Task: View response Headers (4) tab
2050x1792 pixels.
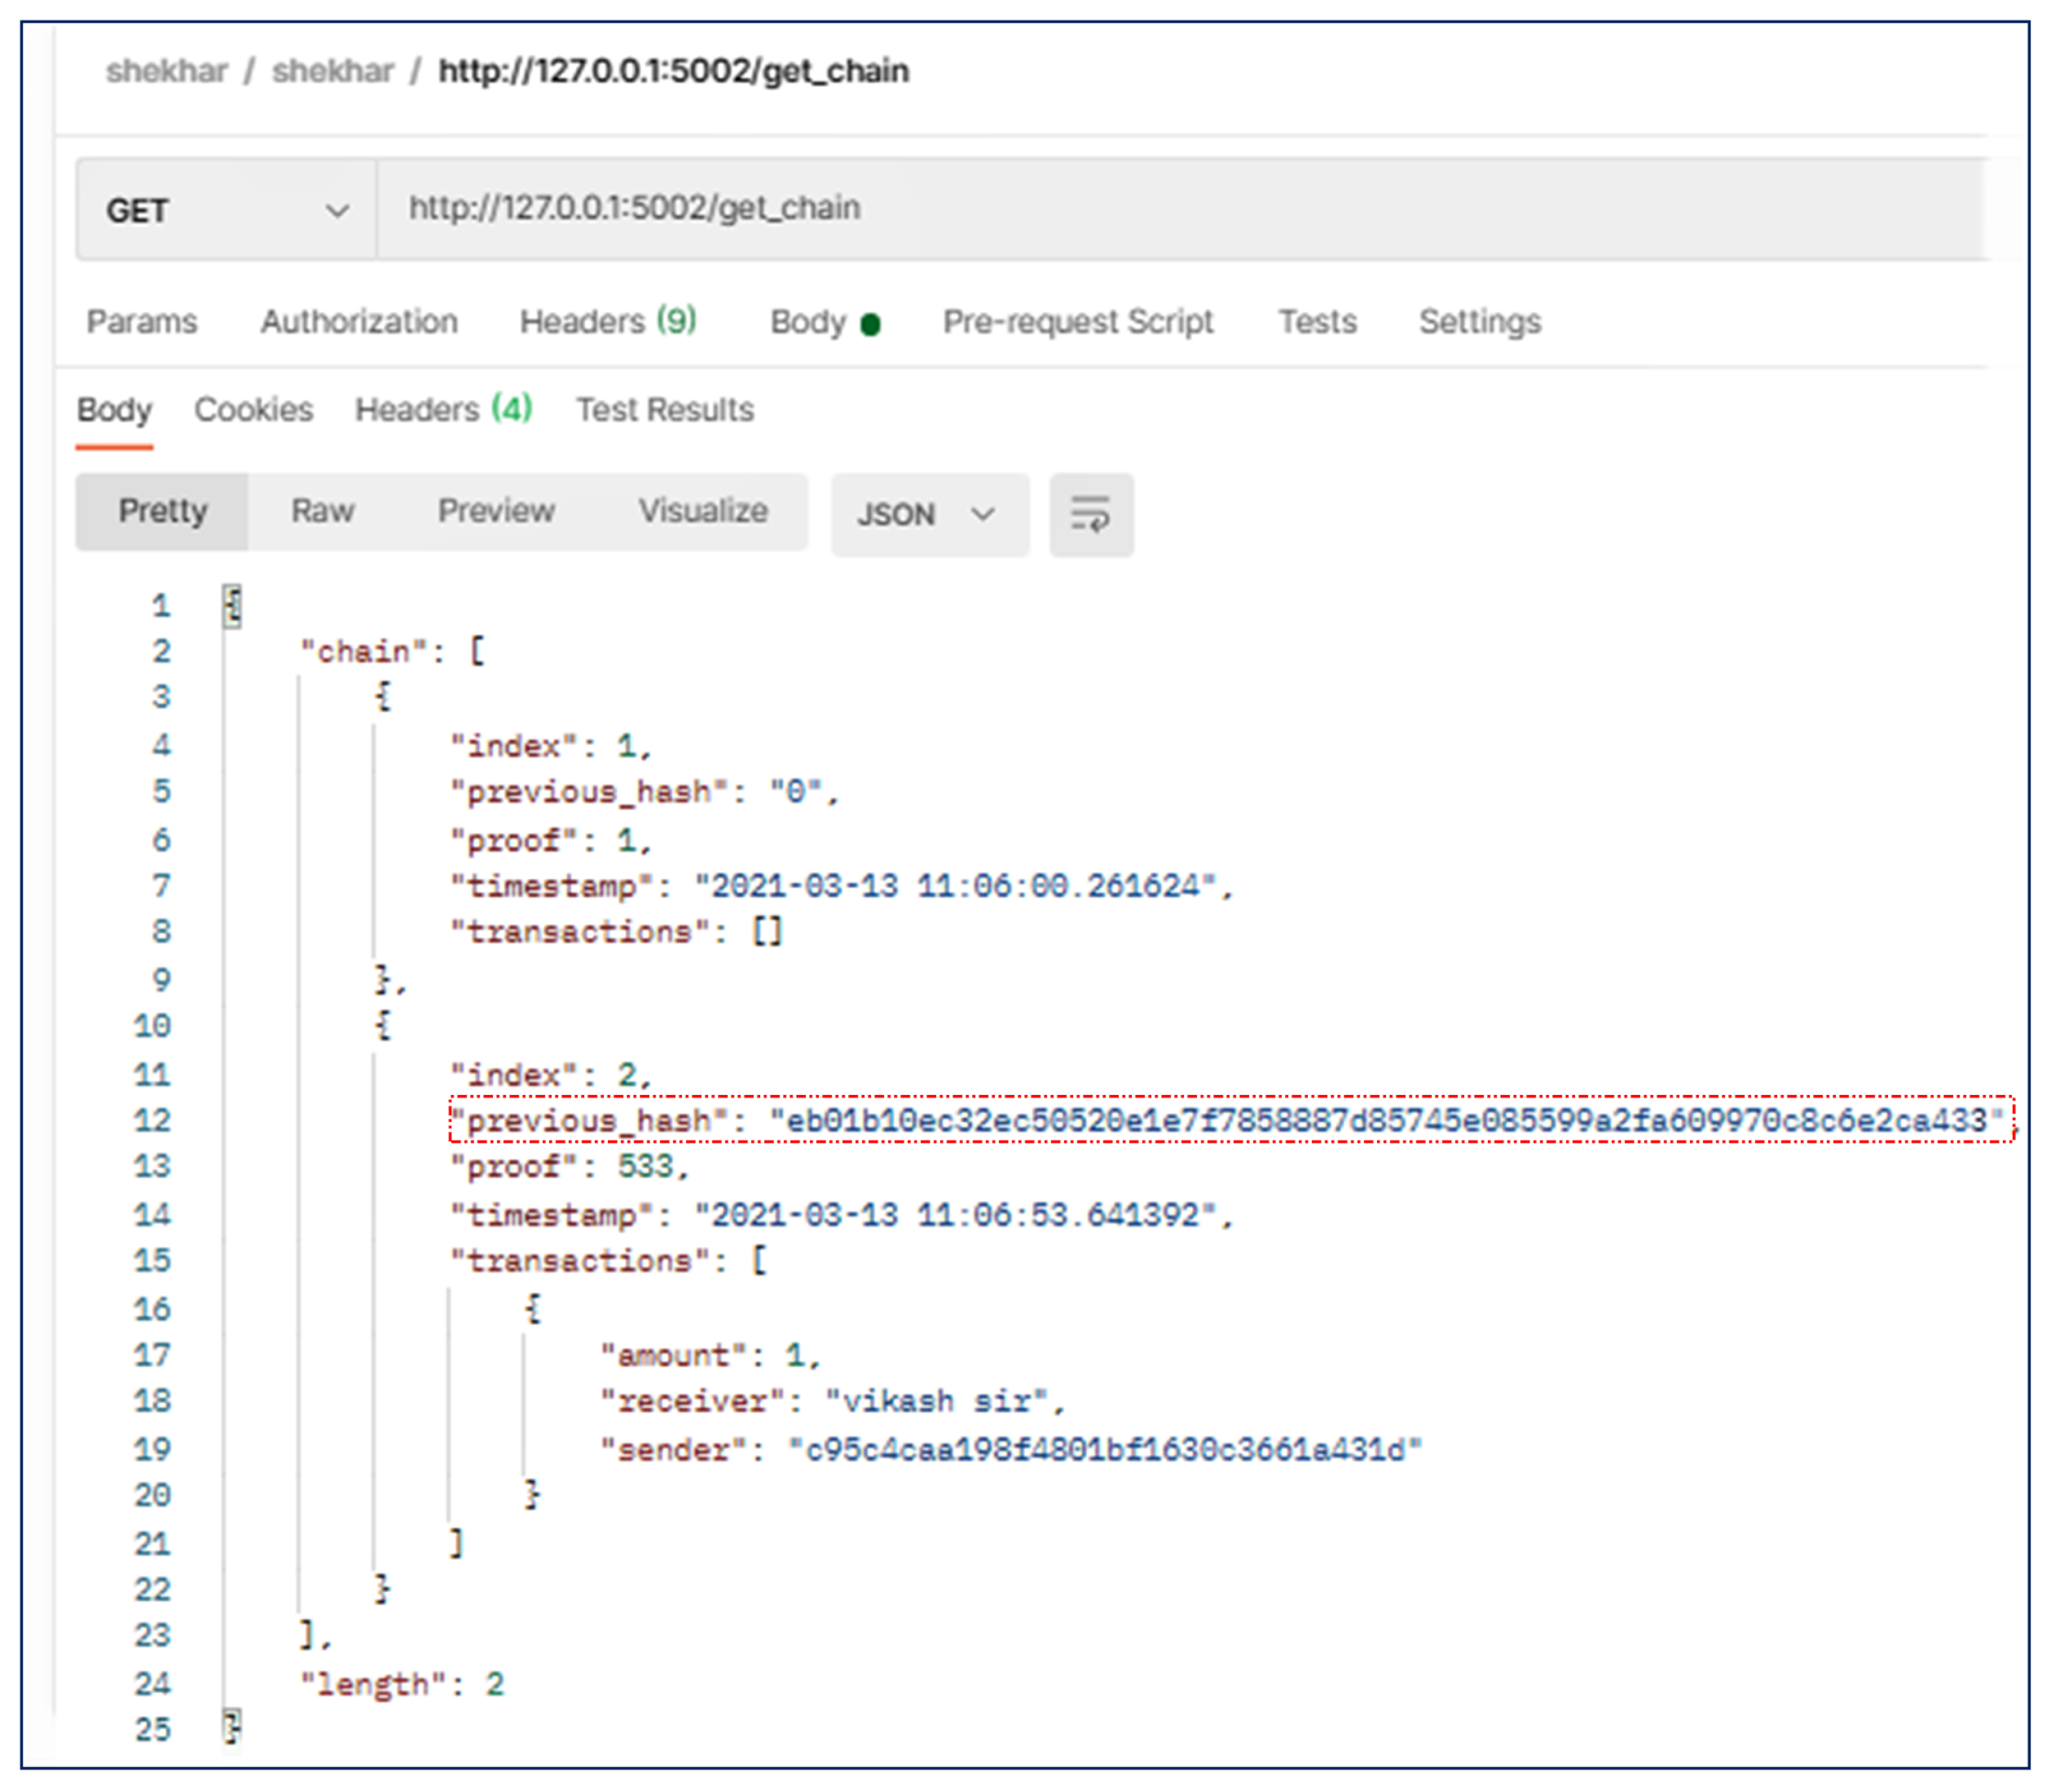Action: [443, 409]
